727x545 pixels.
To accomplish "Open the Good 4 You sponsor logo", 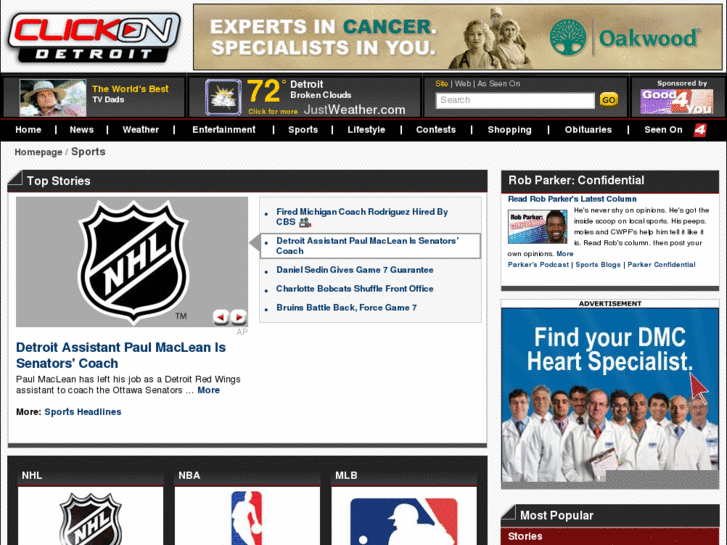I will point(676,102).
